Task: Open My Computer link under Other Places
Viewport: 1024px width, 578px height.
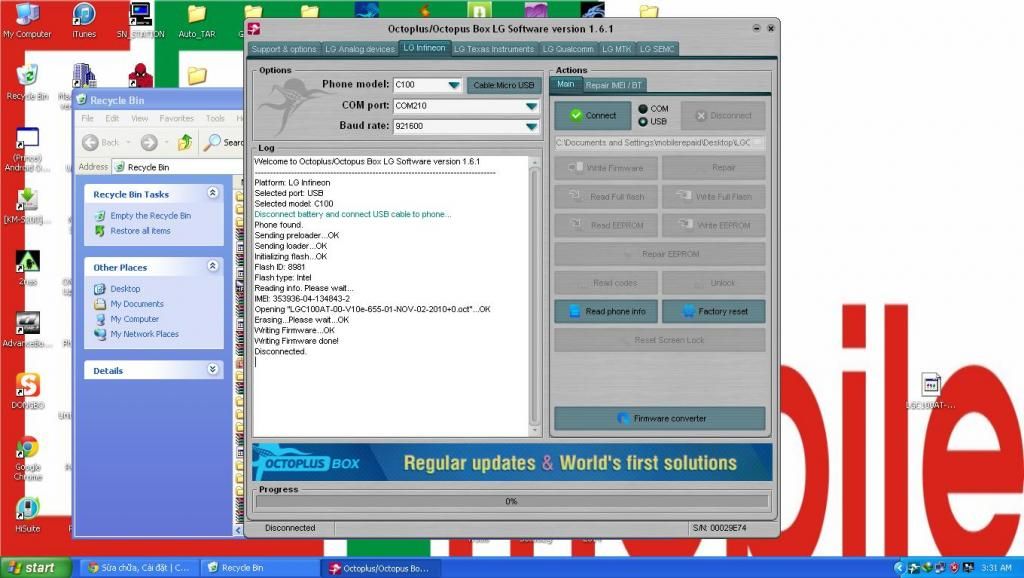Action: [127, 319]
